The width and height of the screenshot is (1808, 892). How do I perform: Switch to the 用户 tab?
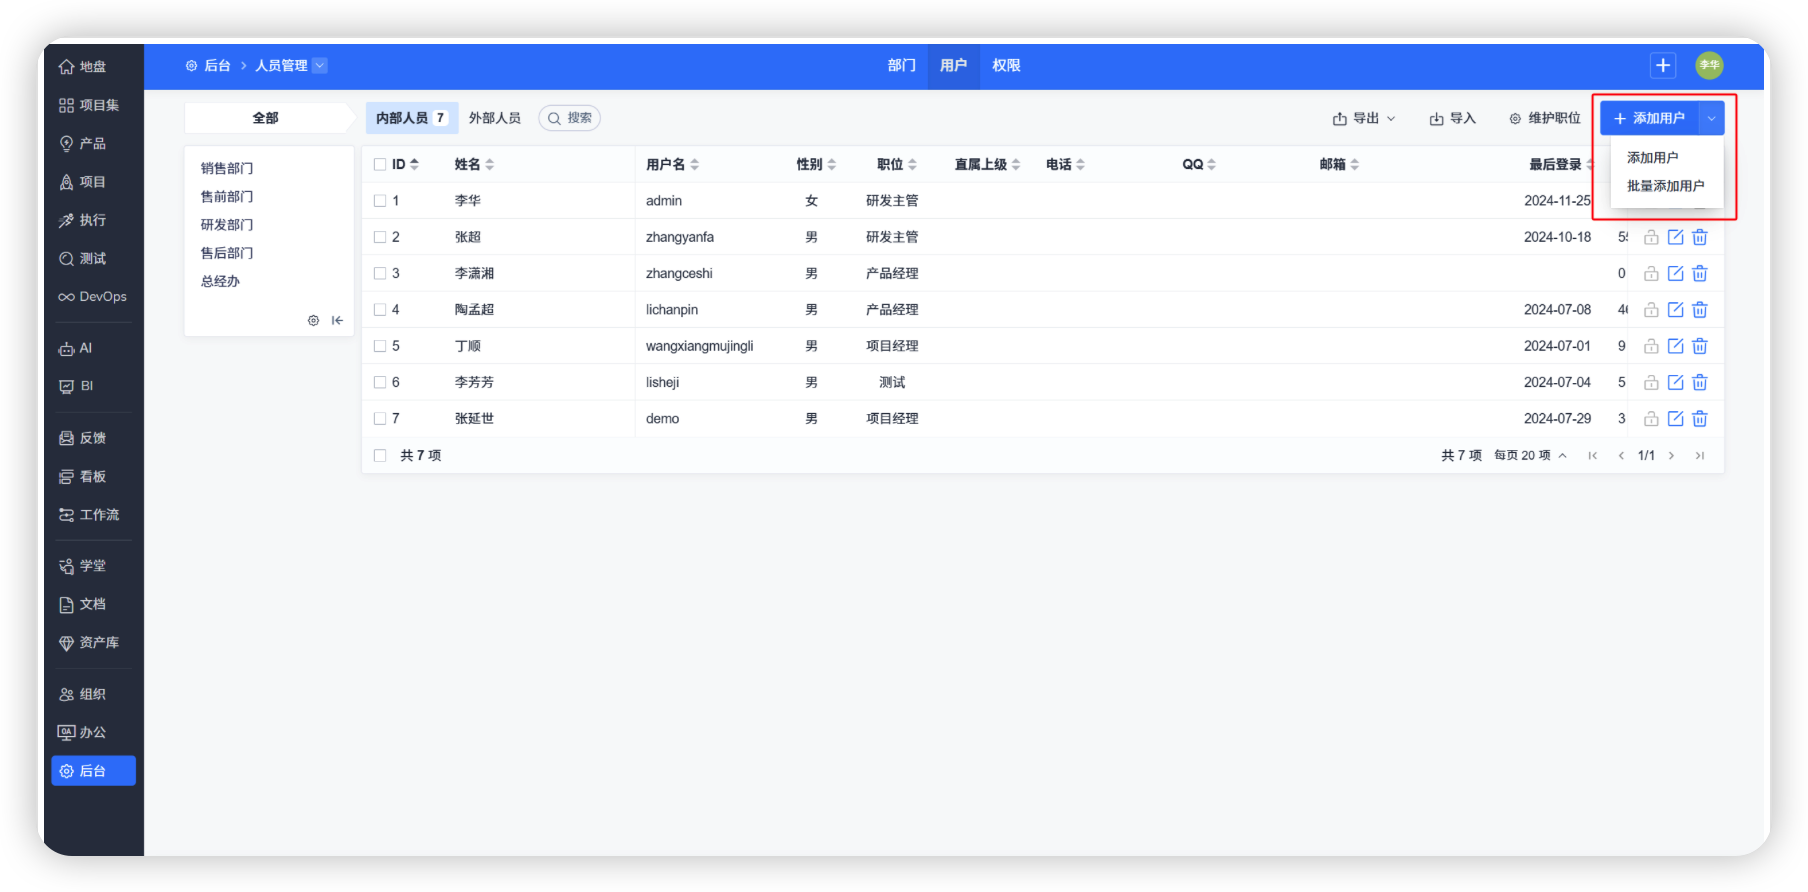click(954, 65)
